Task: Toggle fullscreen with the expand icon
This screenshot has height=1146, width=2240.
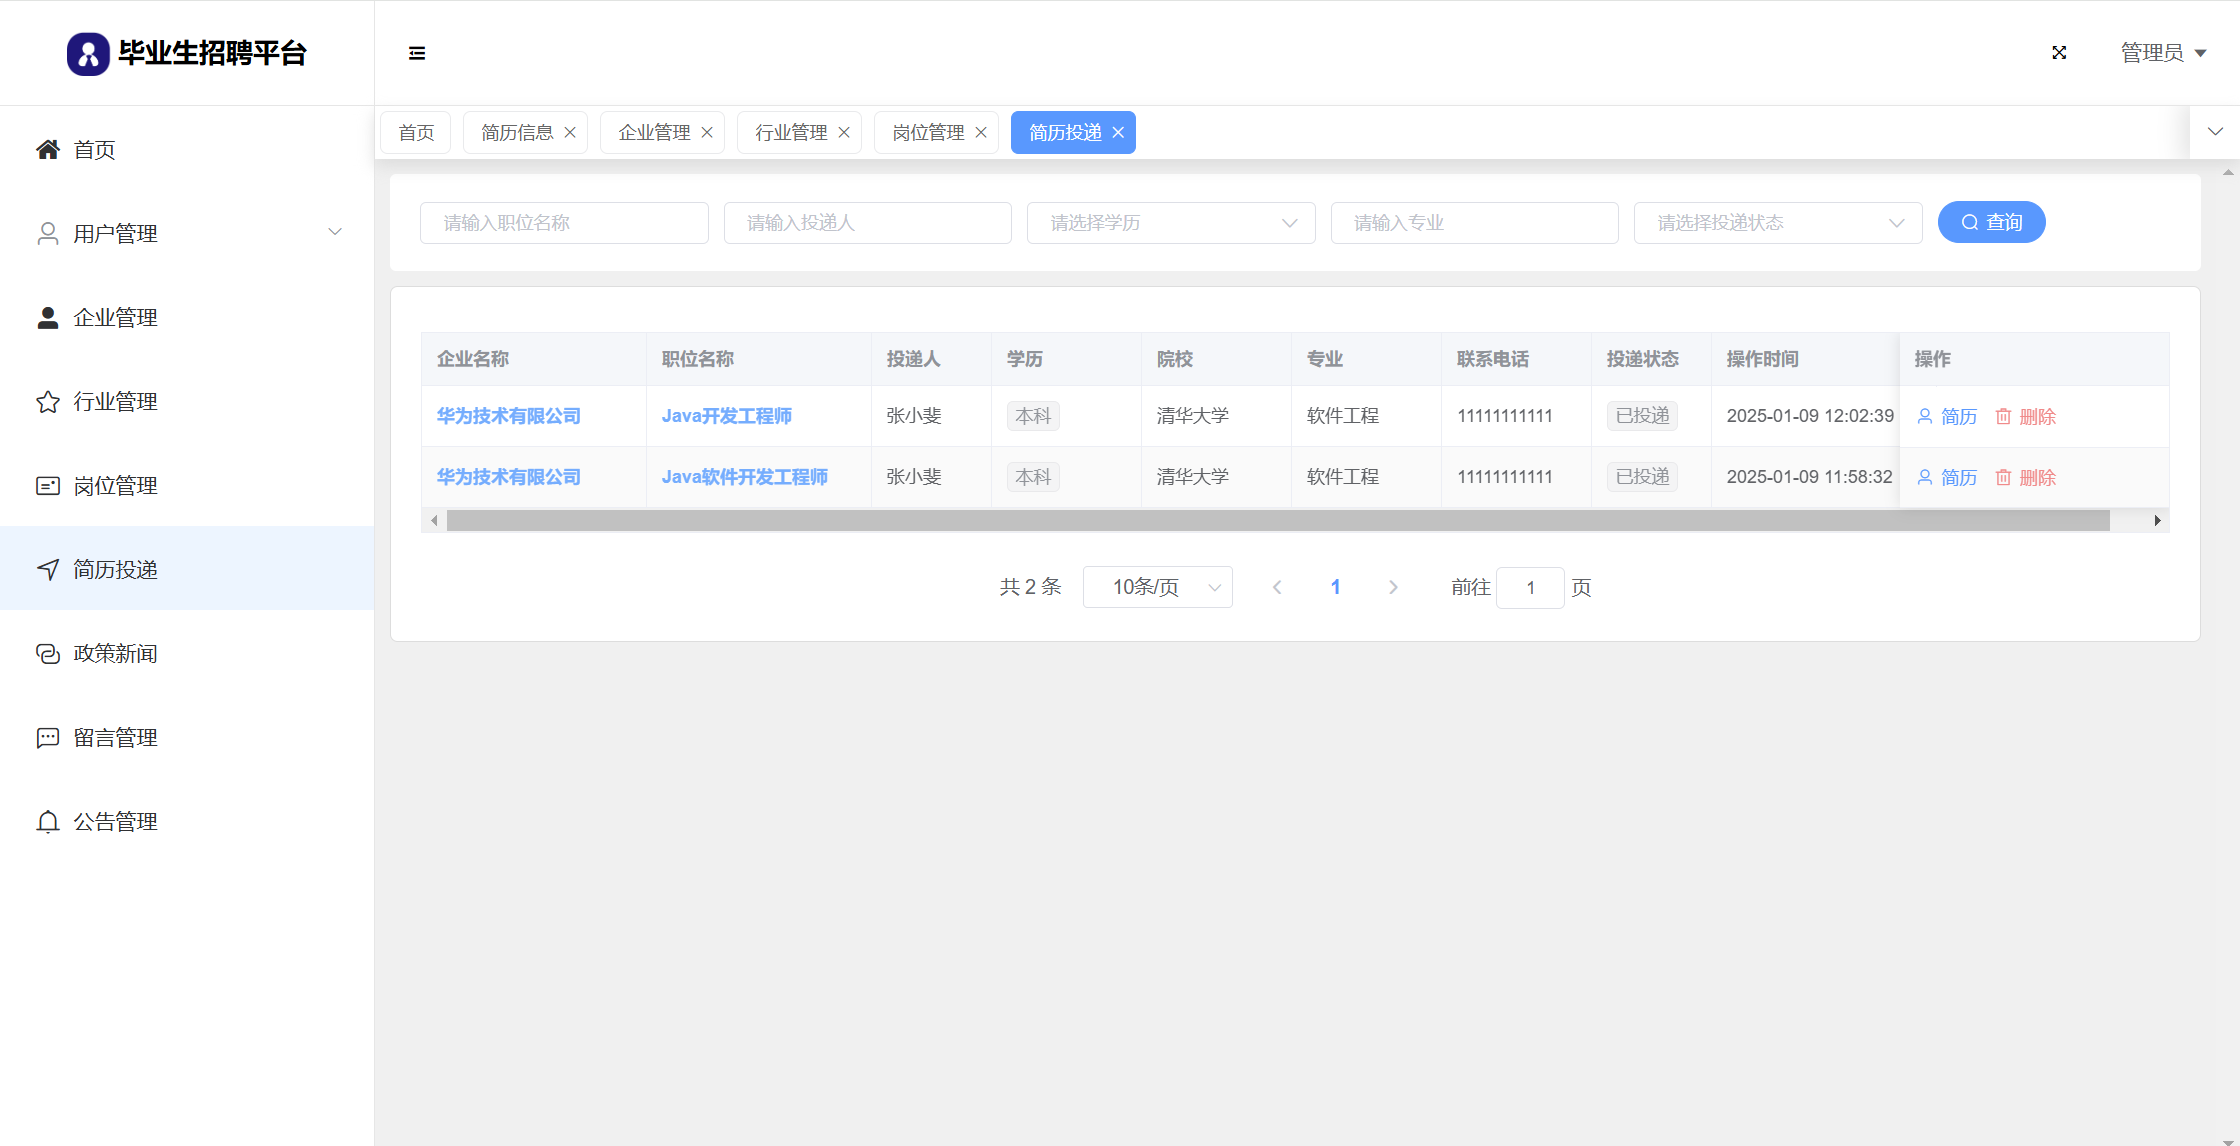Action: [2059, 53]
